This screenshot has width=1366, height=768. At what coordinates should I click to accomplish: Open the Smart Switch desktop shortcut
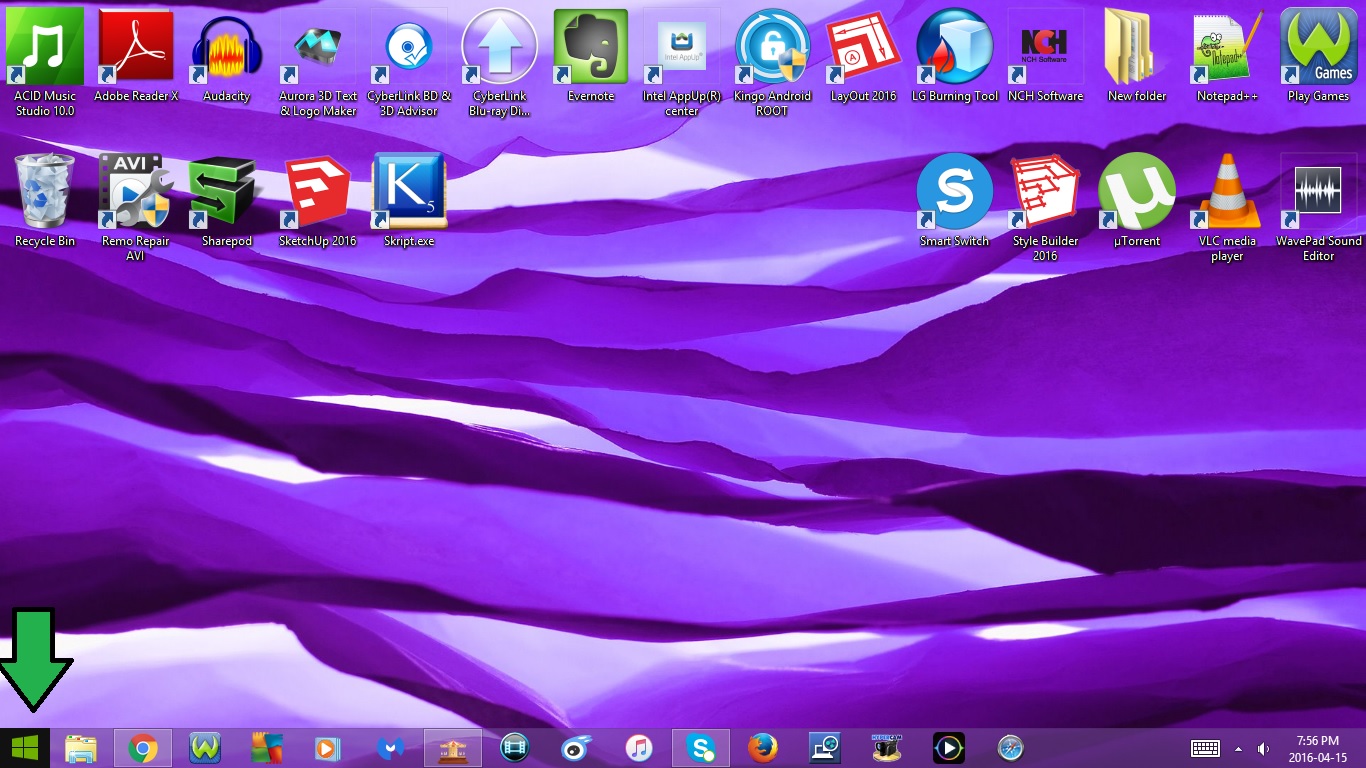955,201
